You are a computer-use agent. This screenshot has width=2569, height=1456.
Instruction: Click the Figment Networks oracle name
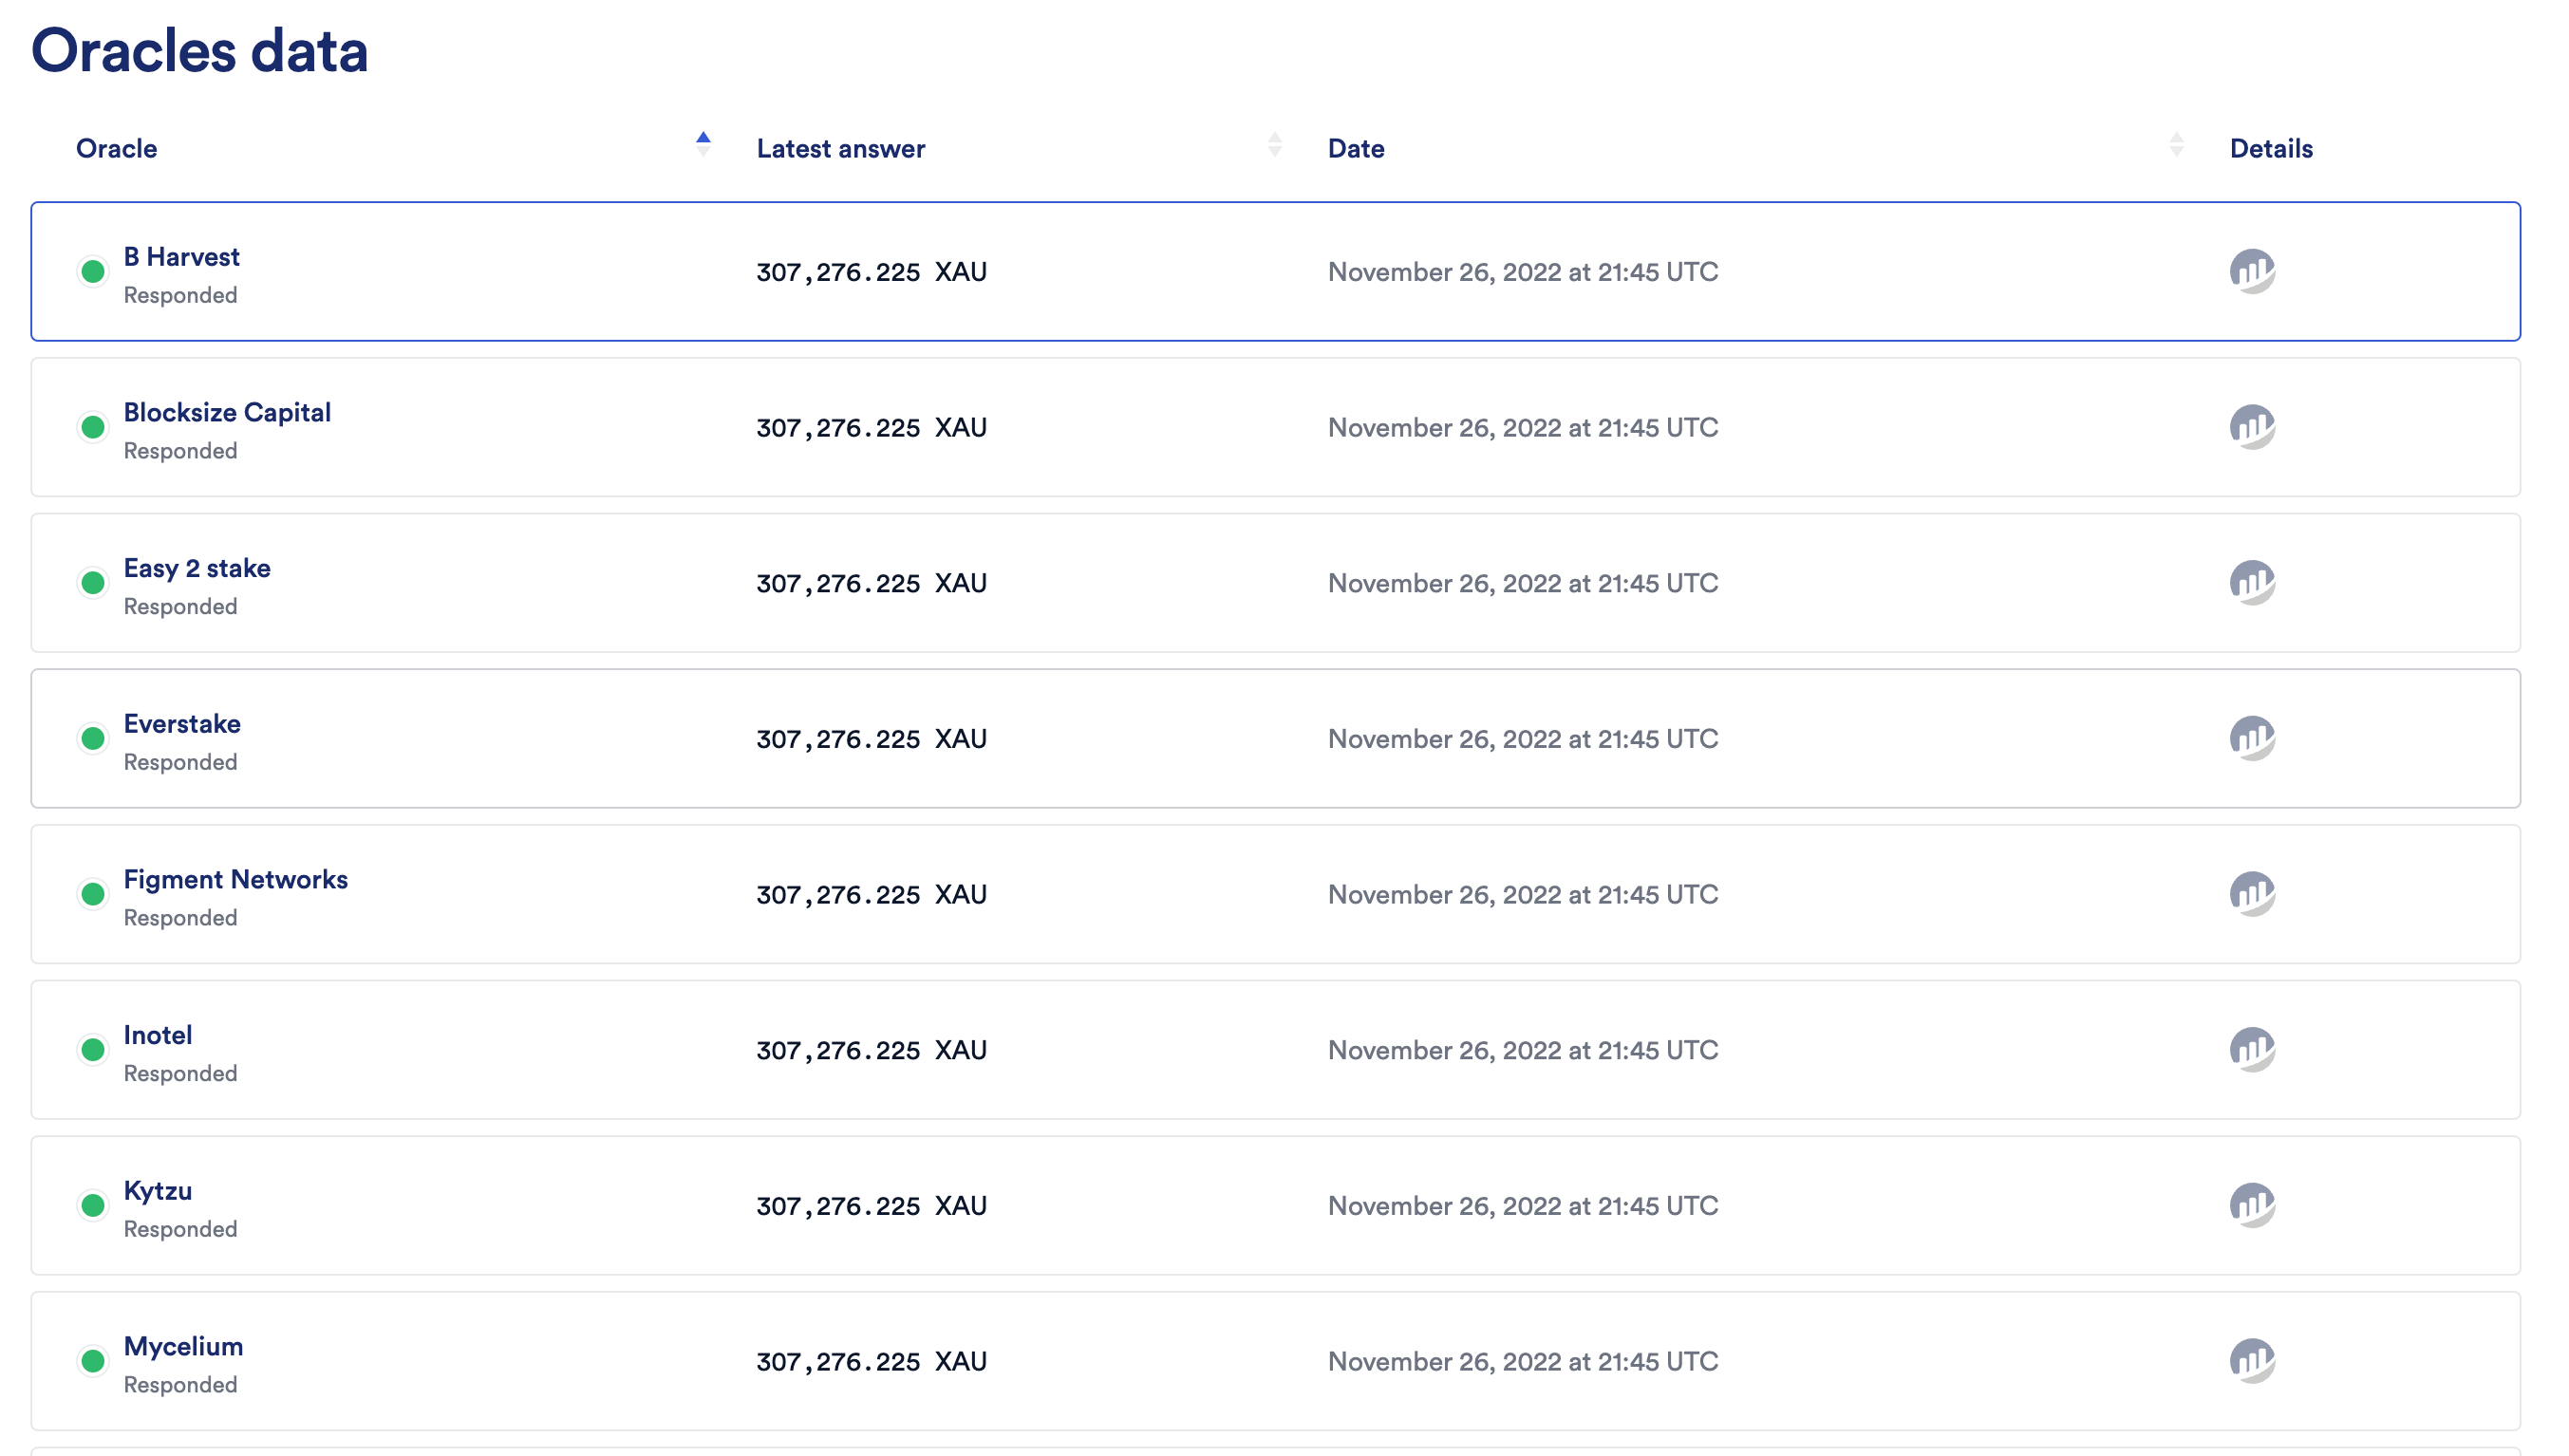coord(235,879)
